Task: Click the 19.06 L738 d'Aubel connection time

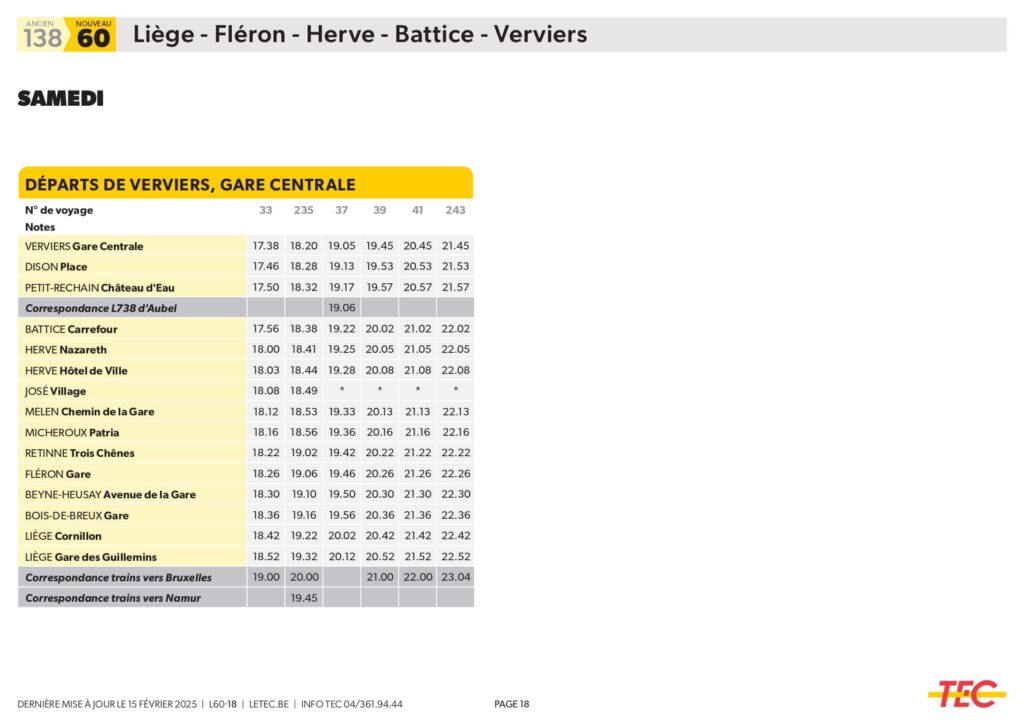Action: click(x=342, y=308)
